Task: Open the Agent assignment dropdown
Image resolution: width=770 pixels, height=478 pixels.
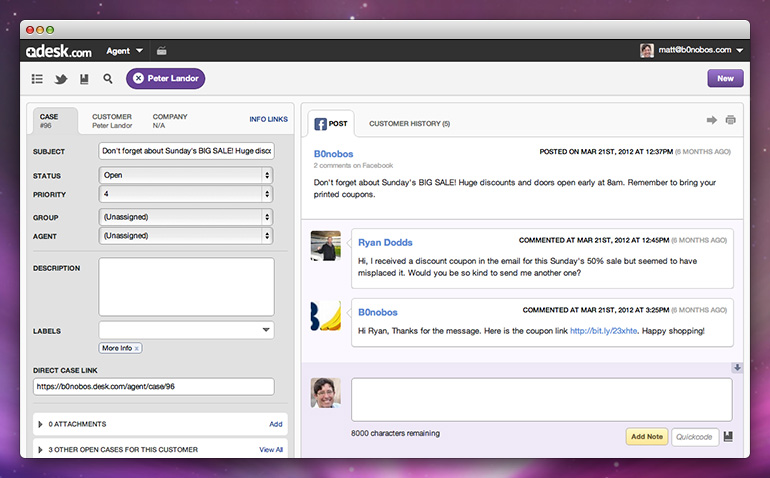Action: pyautogui.click(x=186, y=236)
